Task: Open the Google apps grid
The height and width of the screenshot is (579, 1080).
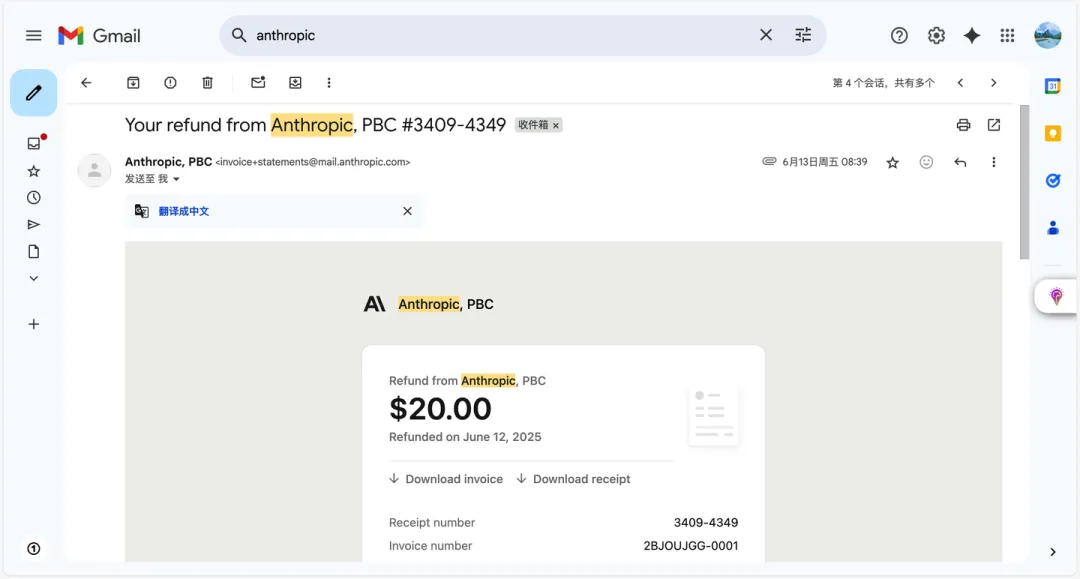Action: coord(1007,35)
